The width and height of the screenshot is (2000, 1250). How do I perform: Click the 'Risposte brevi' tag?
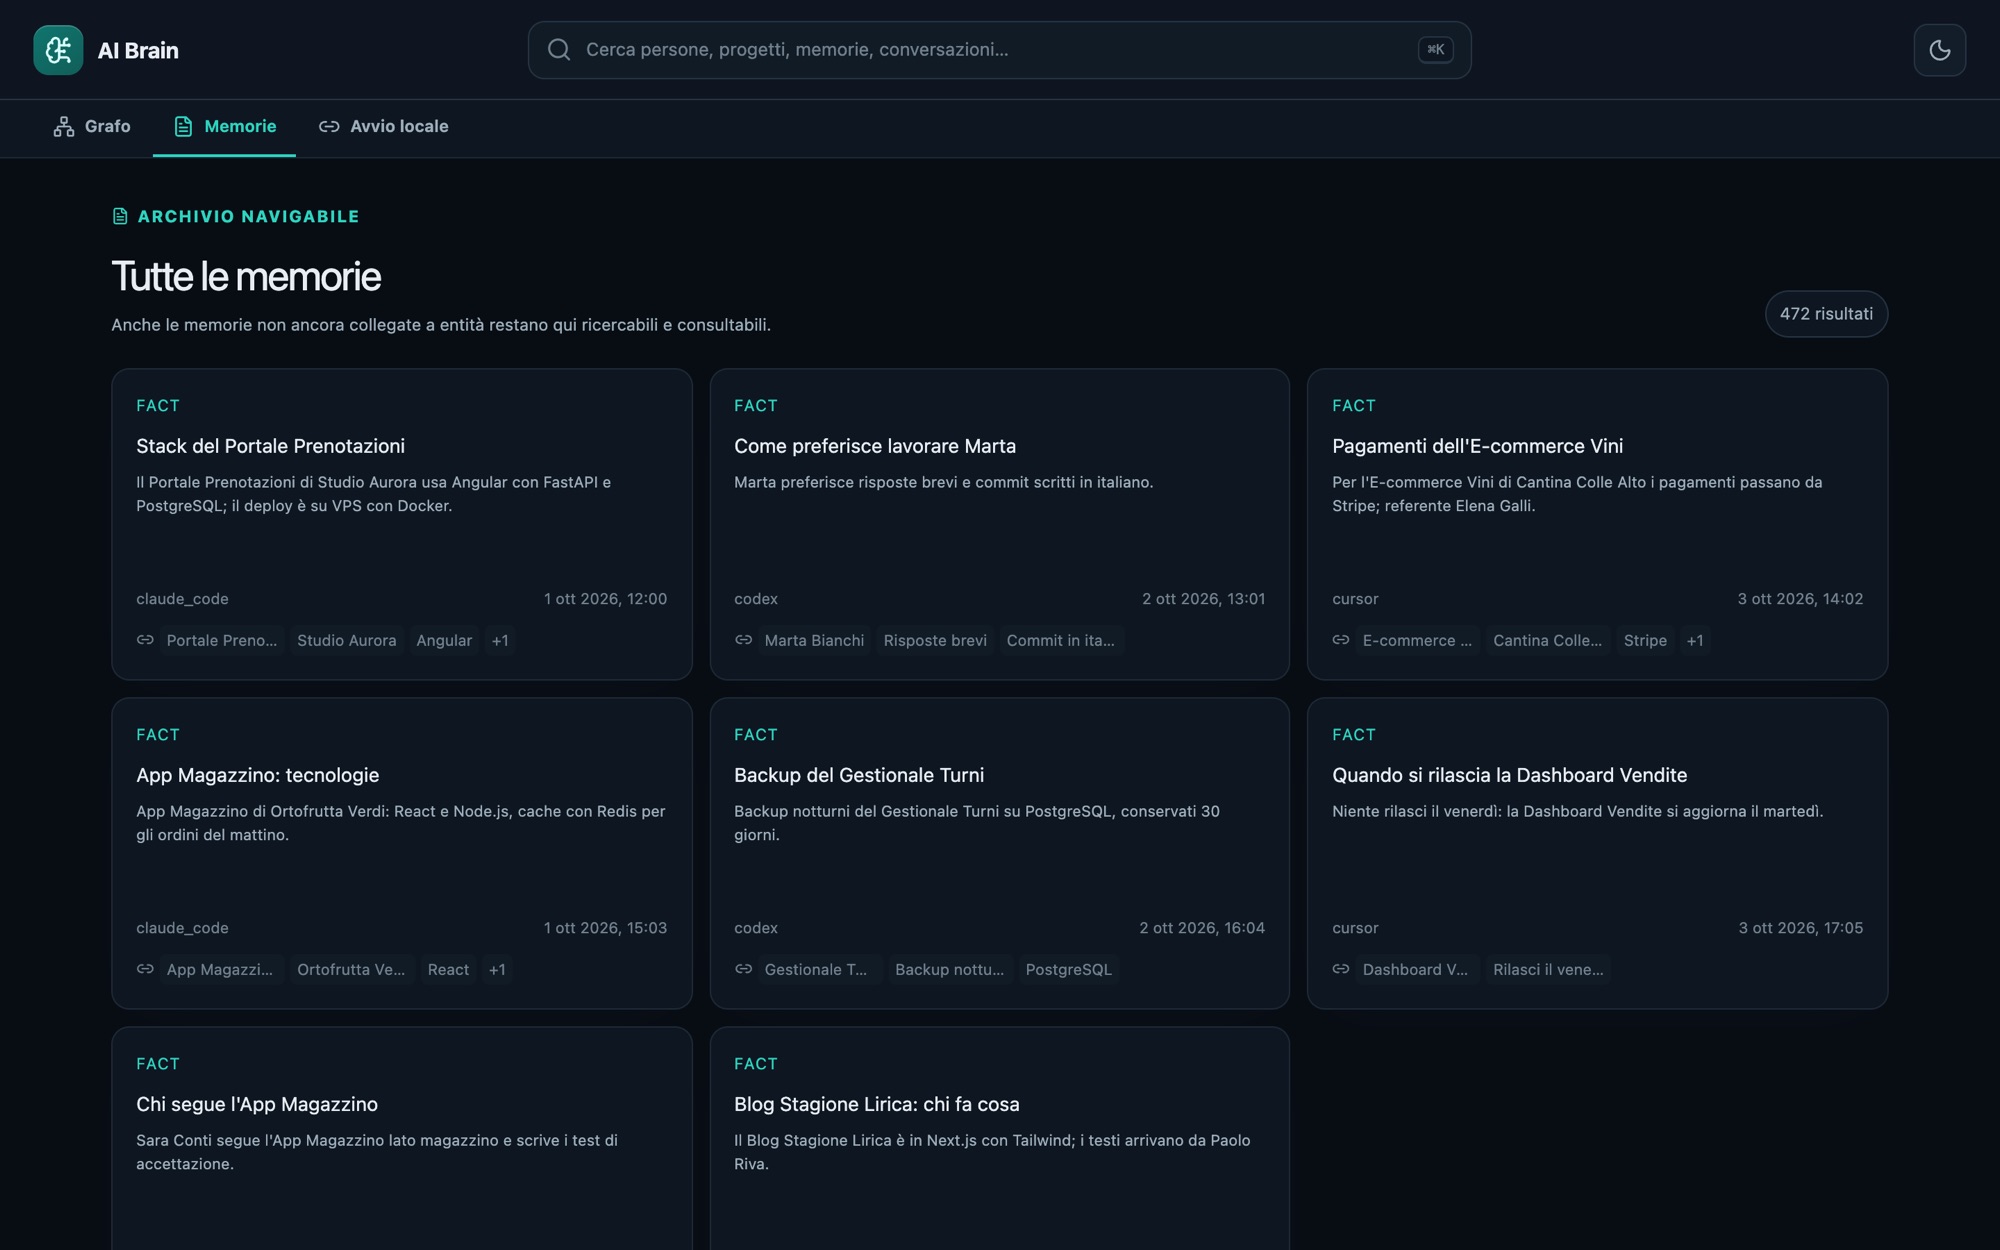click(x=935, y=641)
